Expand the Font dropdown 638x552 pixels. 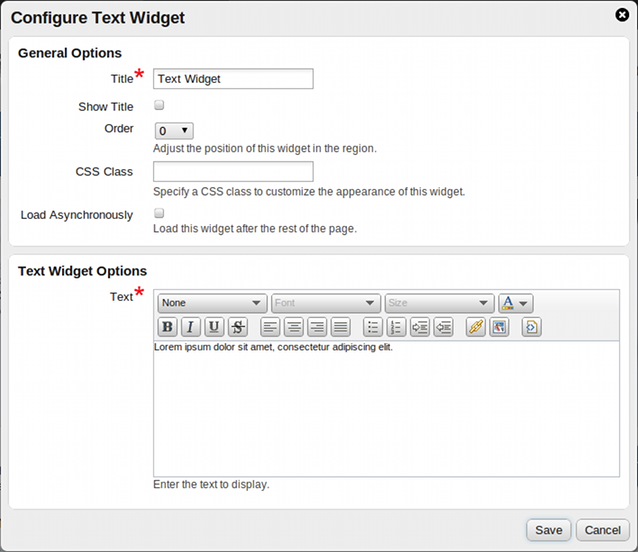click(x=326, y=303)
